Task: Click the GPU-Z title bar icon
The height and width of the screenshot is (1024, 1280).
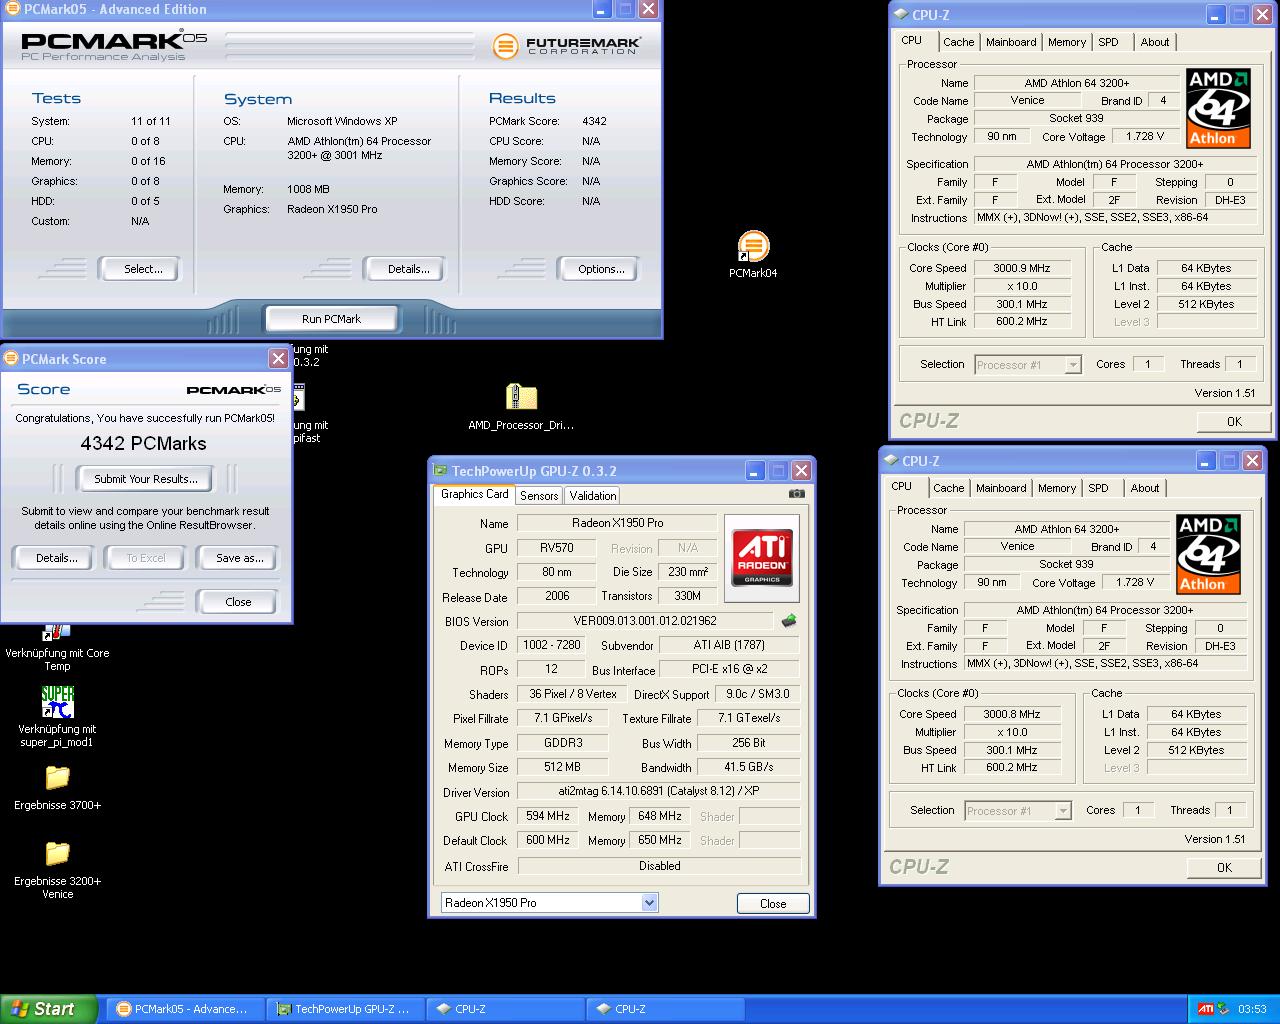Action: point(440,471)
